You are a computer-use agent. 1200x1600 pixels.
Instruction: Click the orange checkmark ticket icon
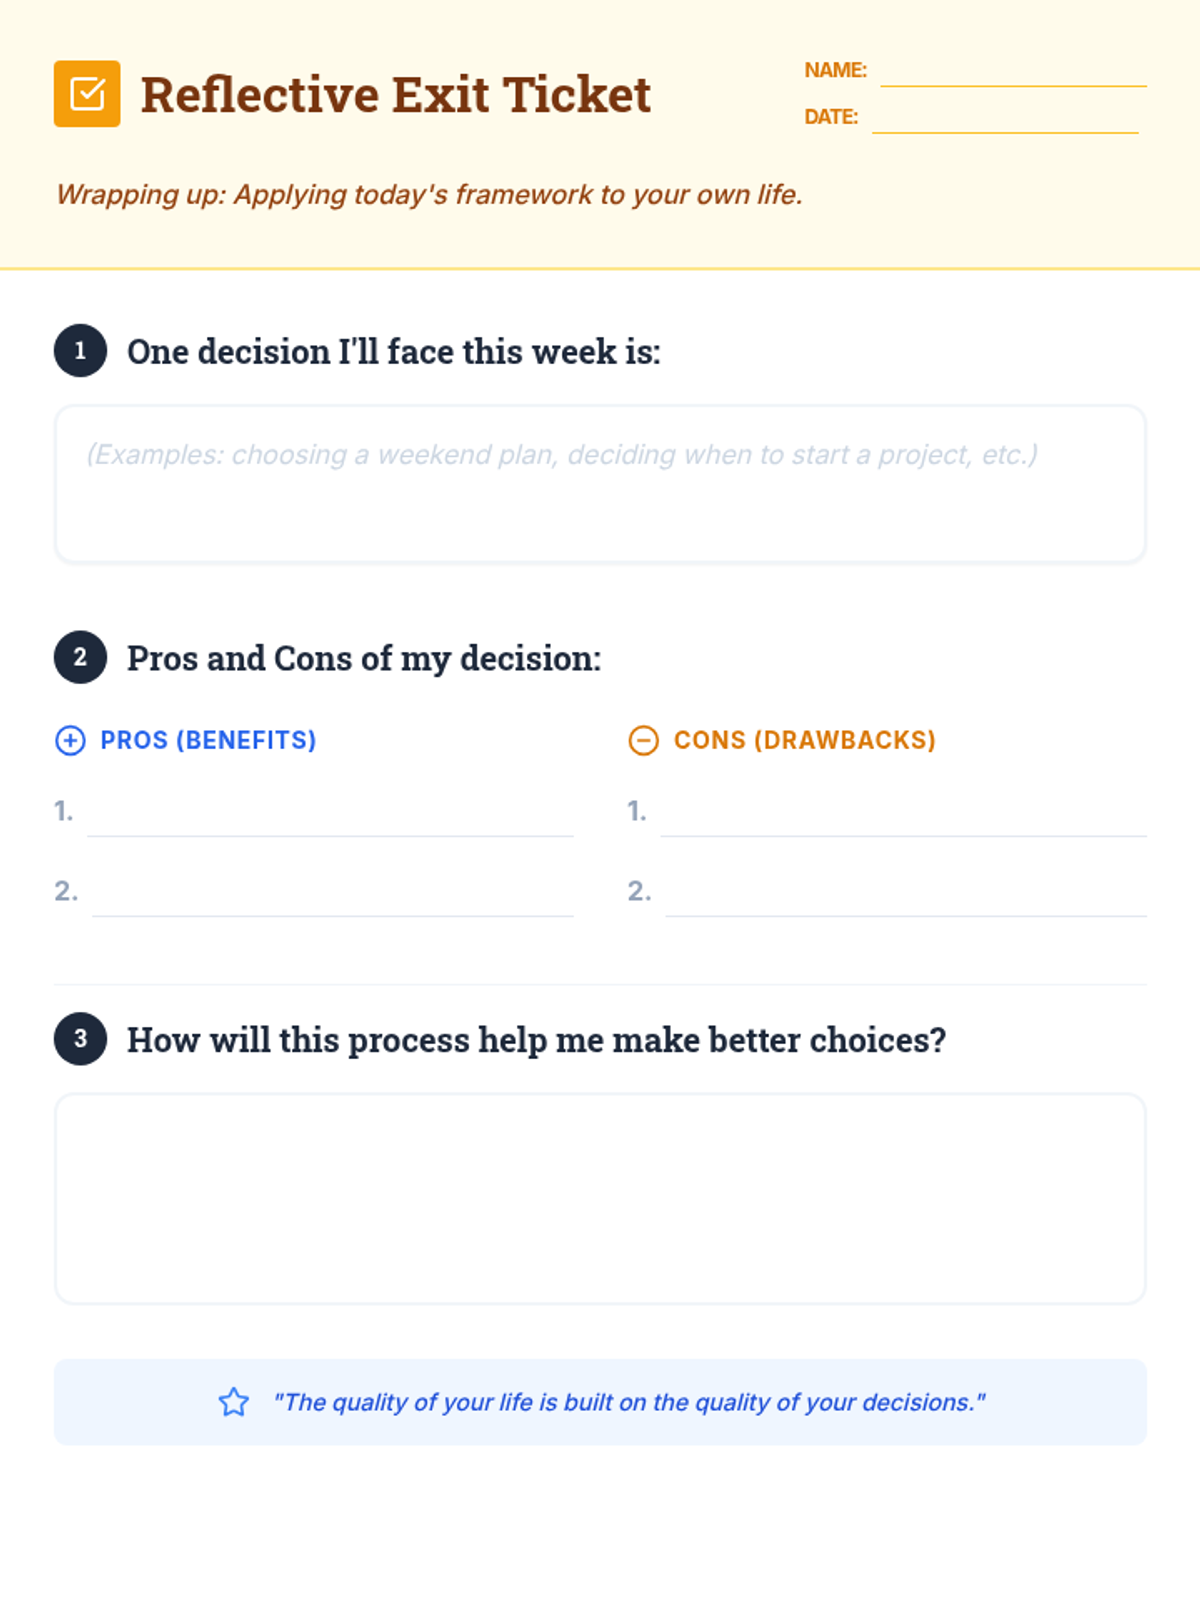click(x=87, y=94)
